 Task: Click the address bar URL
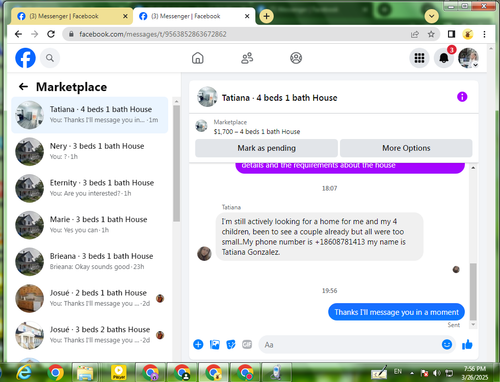[153, 34]
